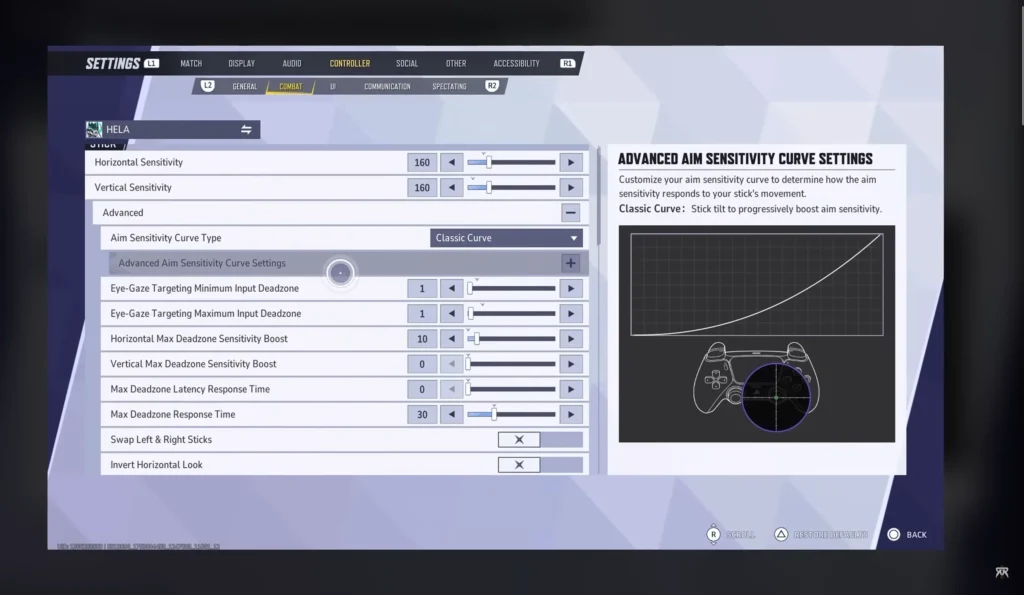Viewport: 1024px width, 595px height.
Task: Toggle Swap Left & Right Sticks
Action: [x=519, y=439]
